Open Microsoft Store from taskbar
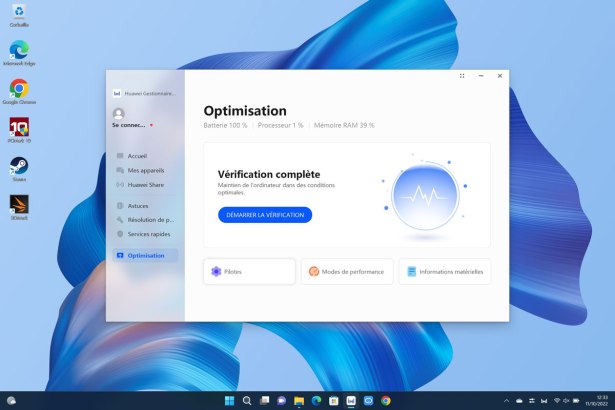This screenshot has width=615, height=410. pos(333,401)
